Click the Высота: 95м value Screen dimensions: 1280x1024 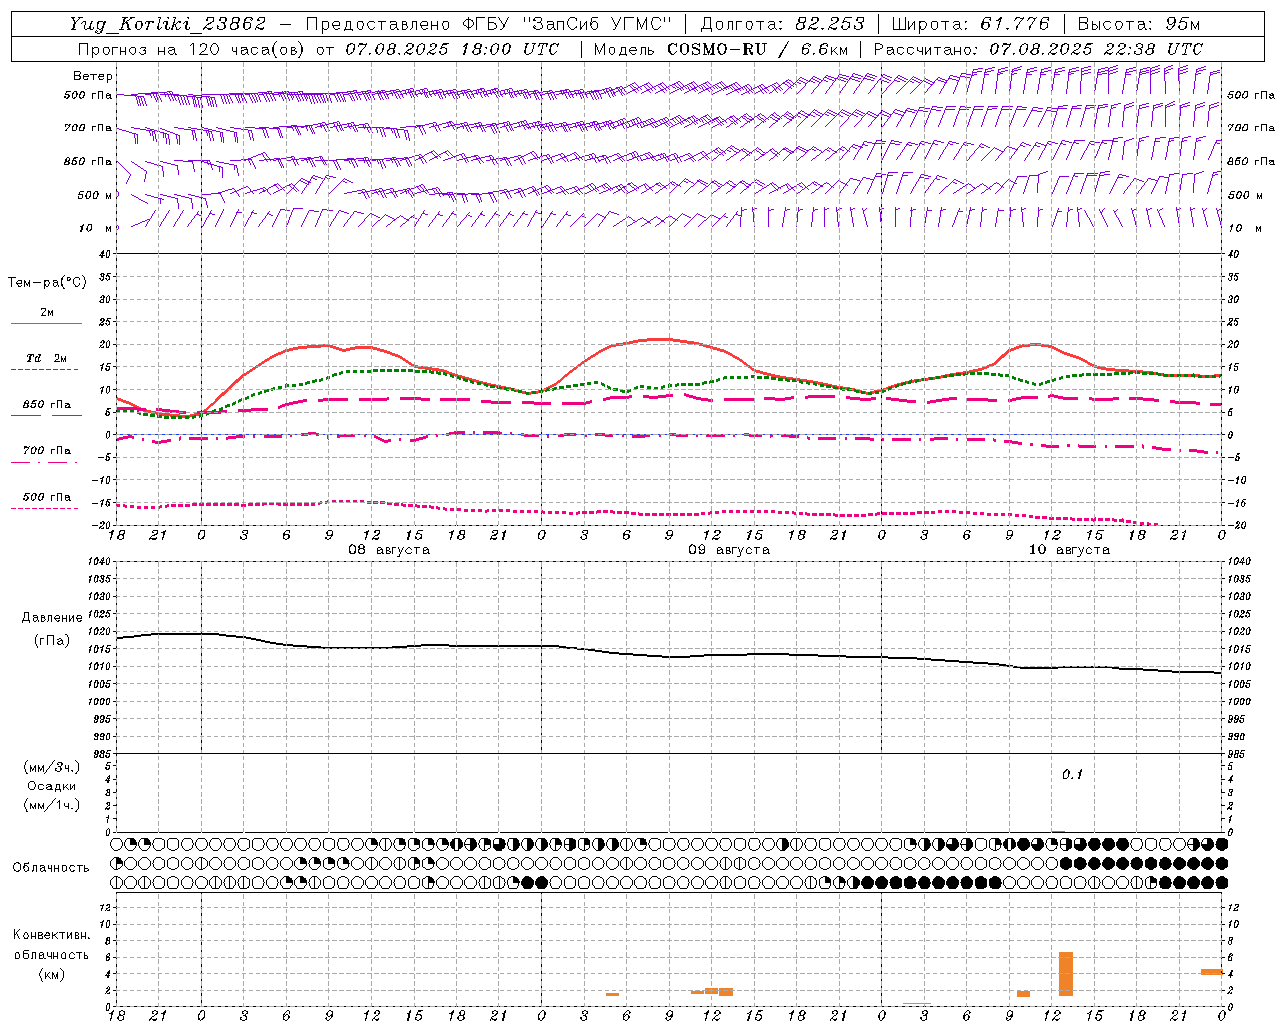click(1138, 24)
